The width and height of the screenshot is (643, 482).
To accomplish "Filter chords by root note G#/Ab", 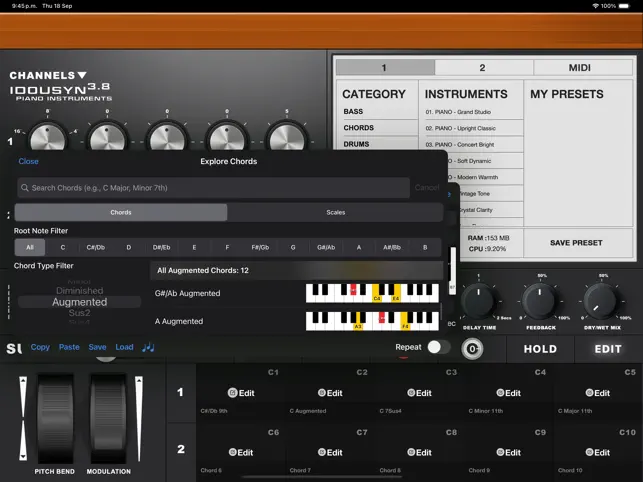I will (326, 247).
